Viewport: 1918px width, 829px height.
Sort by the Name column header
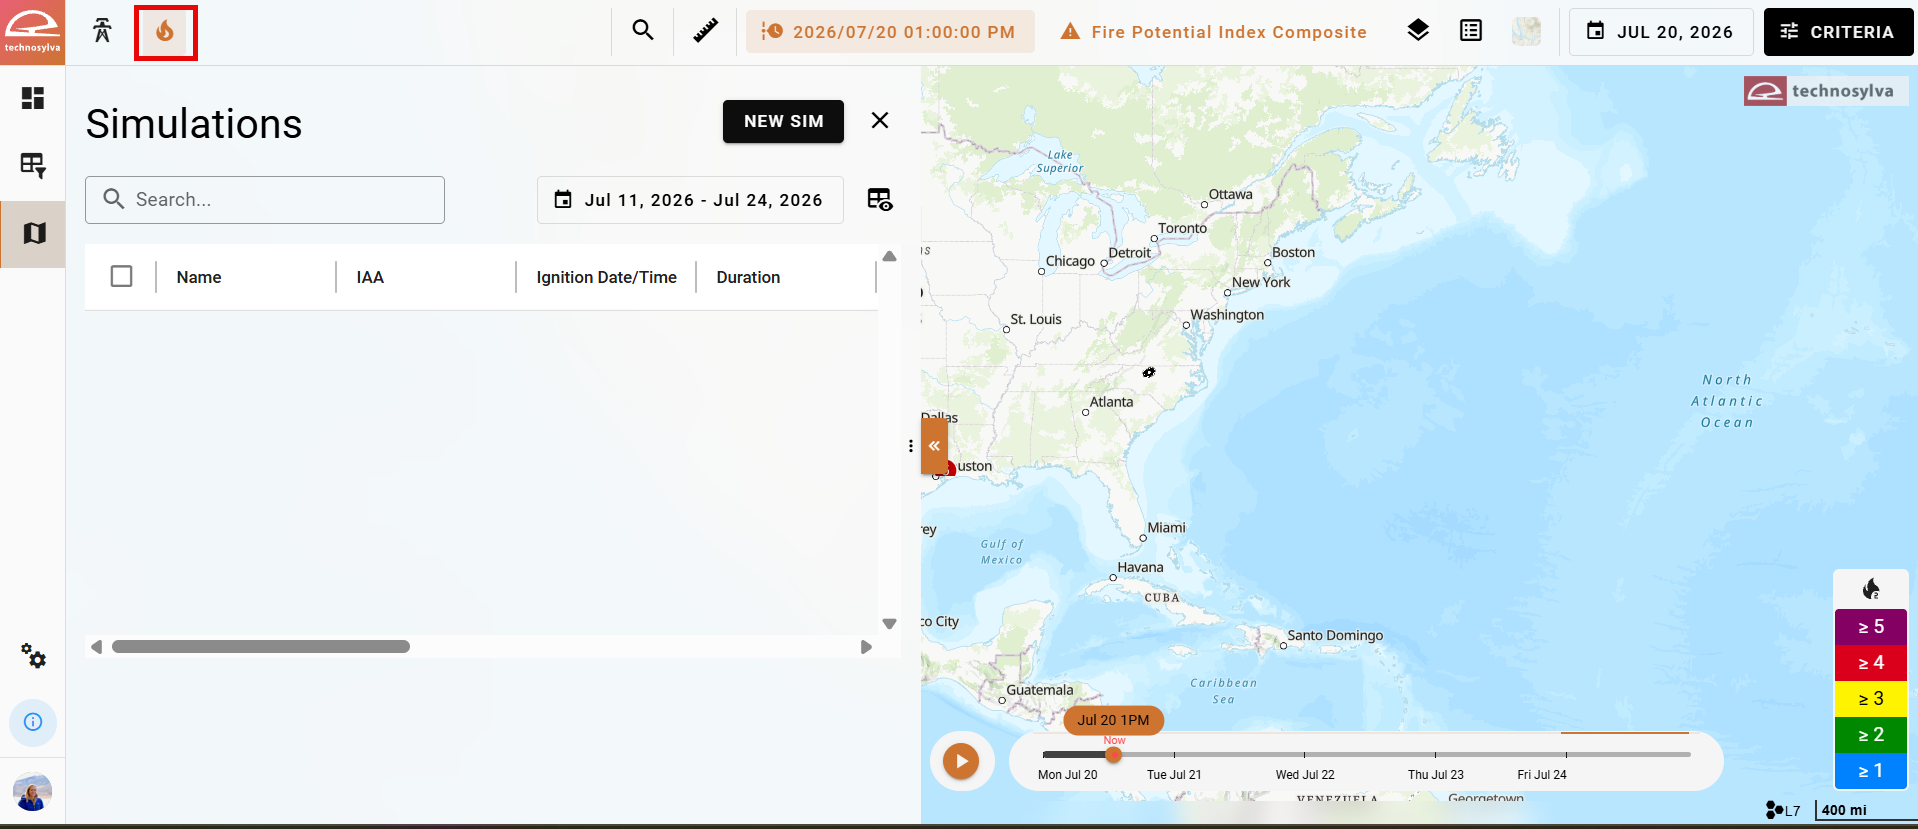point(199,277)
